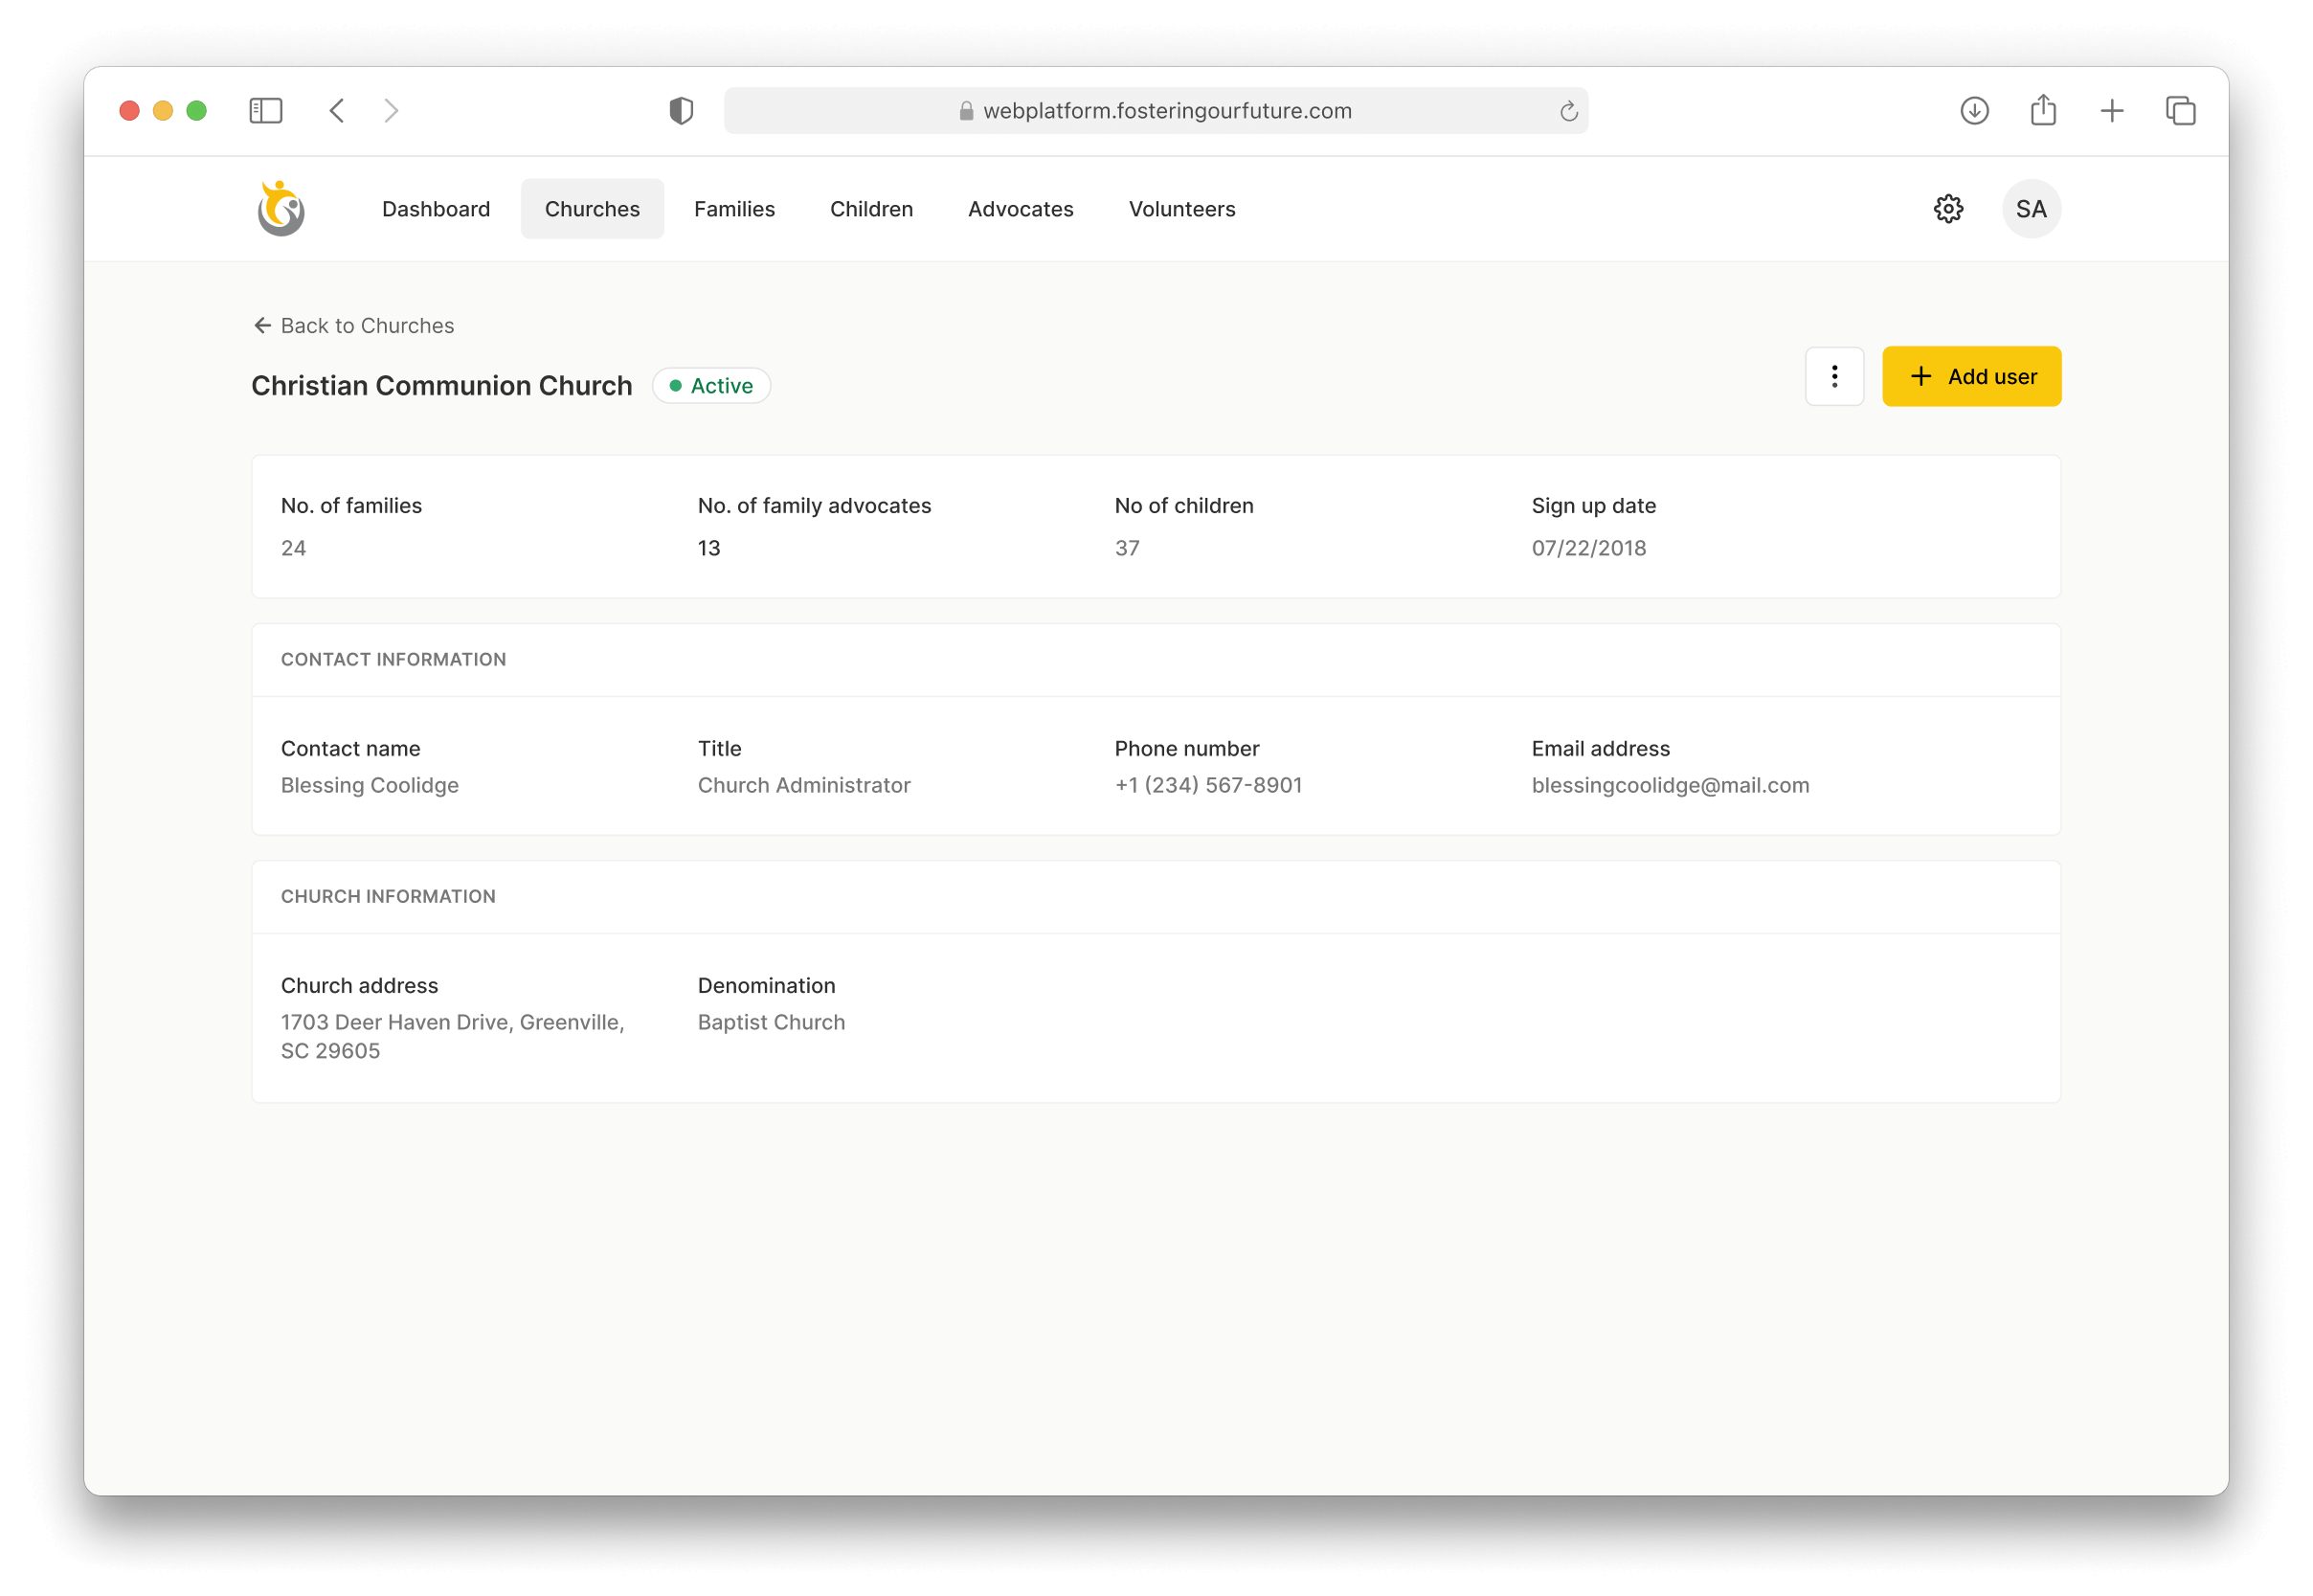Open the browser downloads icon
Viewport: 2313px width, 1596px height.
1974,111
